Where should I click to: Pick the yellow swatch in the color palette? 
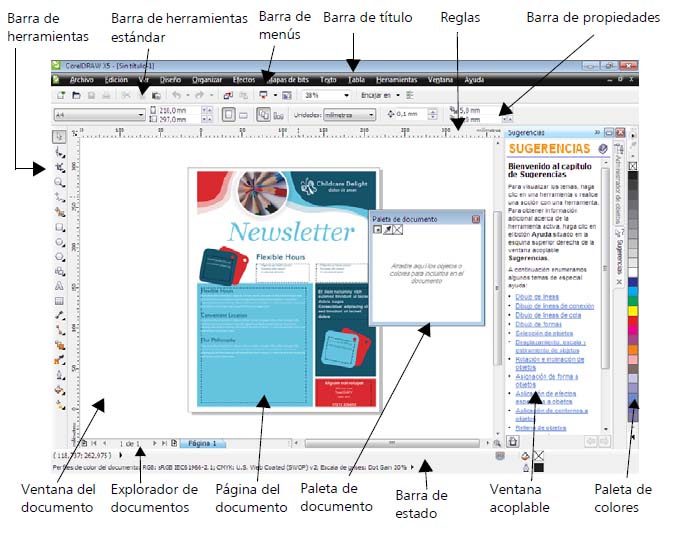(x=632, y=311)
